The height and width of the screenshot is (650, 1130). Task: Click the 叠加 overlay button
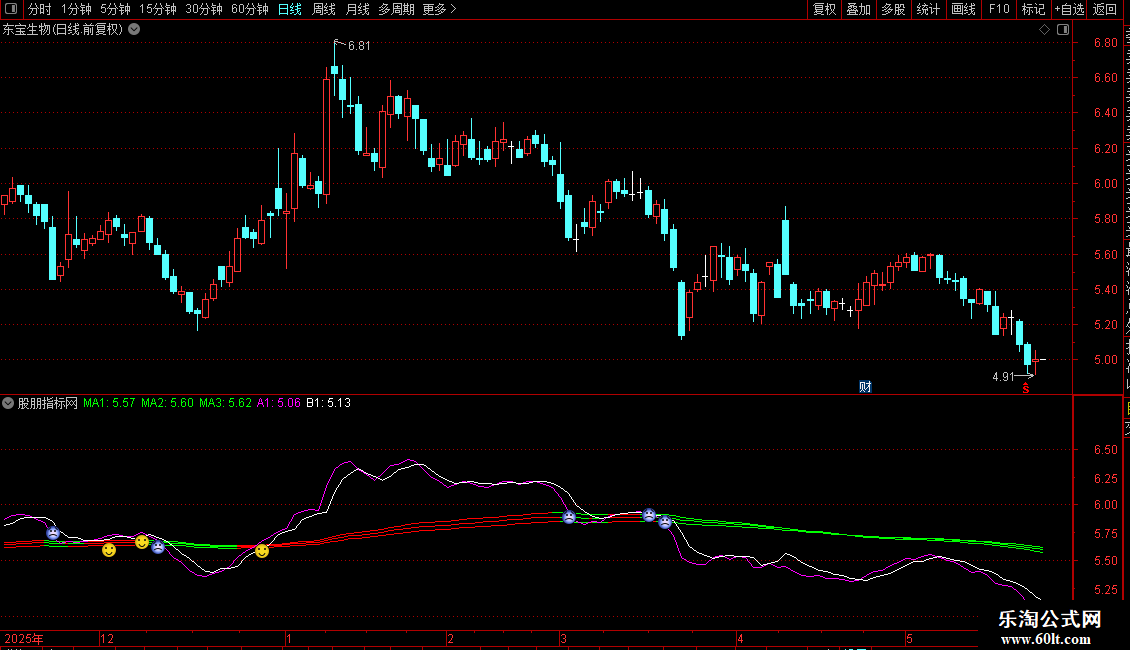858,9
